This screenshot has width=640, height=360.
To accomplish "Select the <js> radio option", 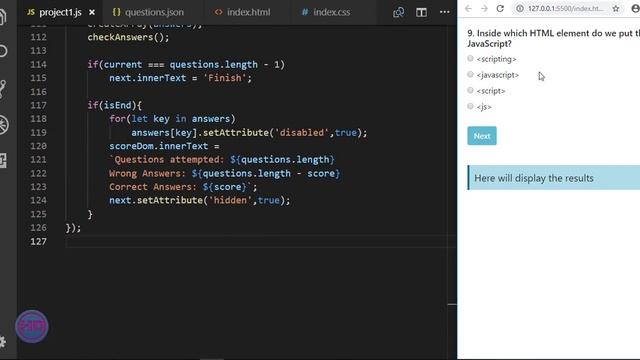I will click(x=470, y=106).
